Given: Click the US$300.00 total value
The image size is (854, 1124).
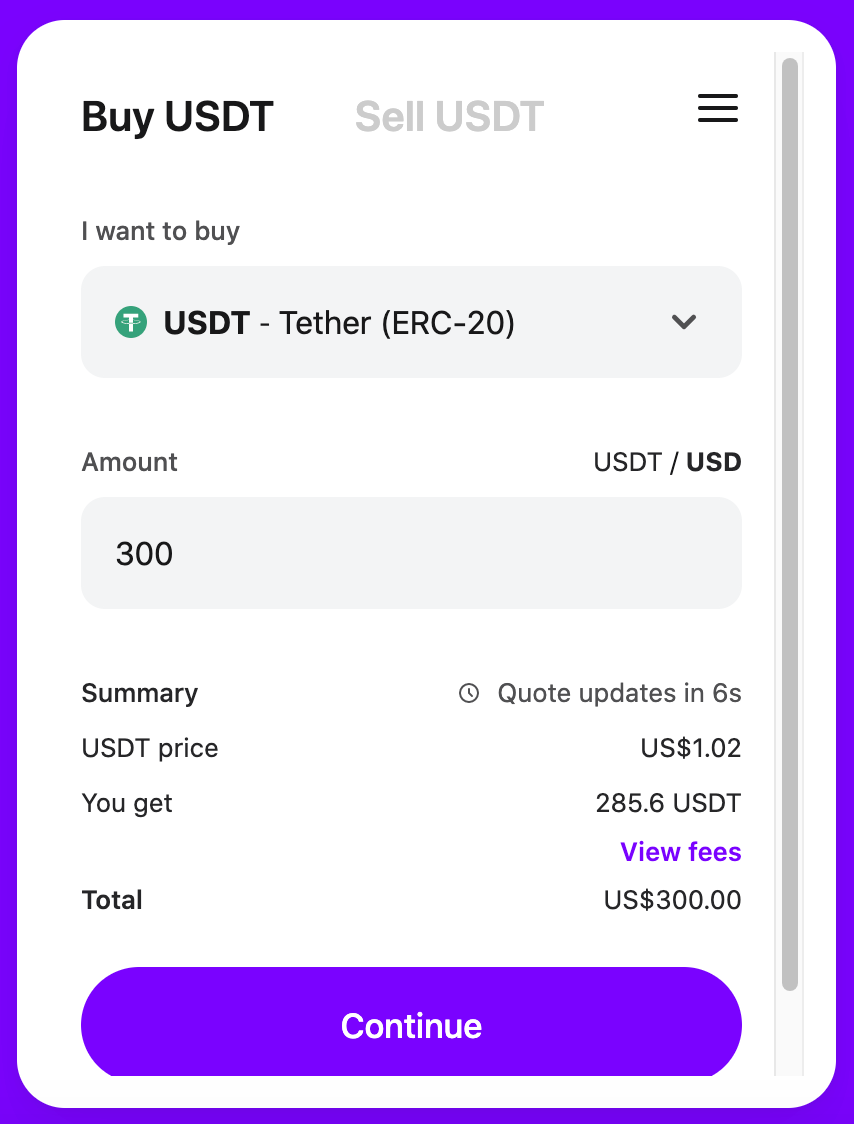Looking at the screenshot, I should [673, 900].
